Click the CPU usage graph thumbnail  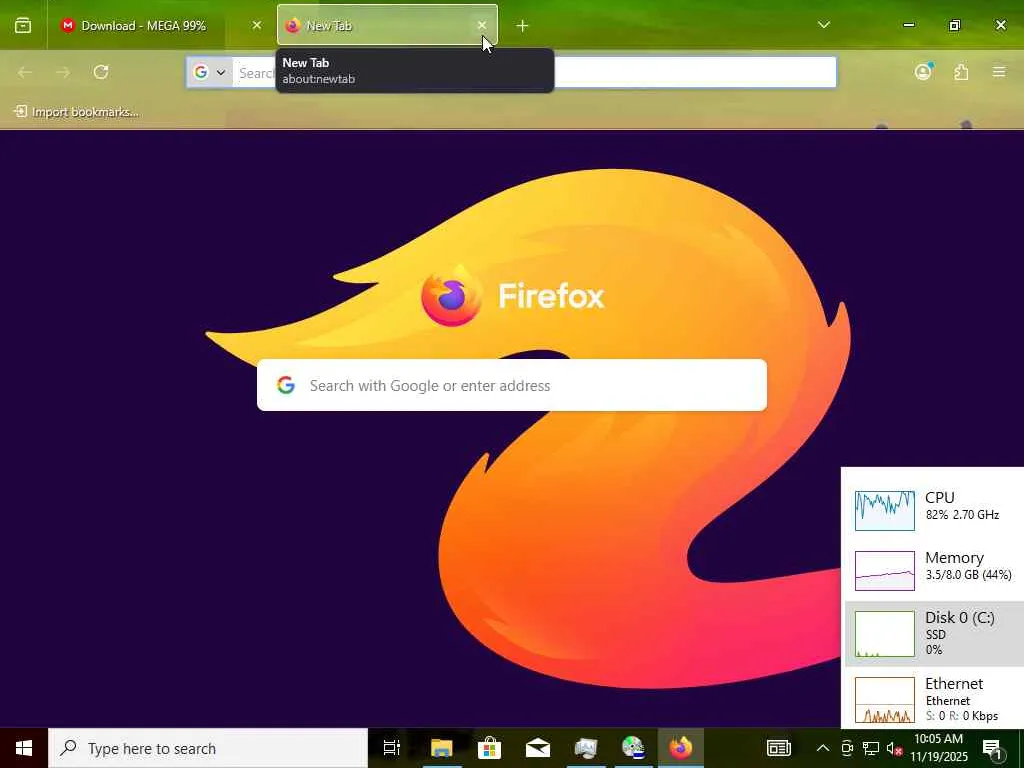tap(885, 511)
